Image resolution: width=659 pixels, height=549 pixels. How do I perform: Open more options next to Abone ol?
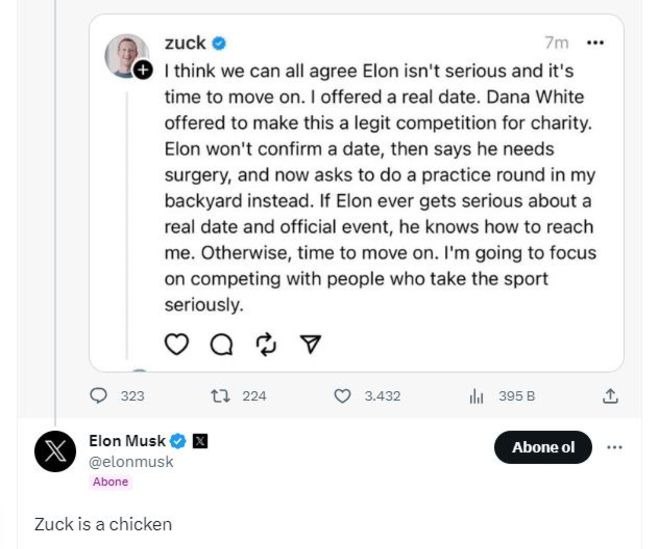point(615,447)
